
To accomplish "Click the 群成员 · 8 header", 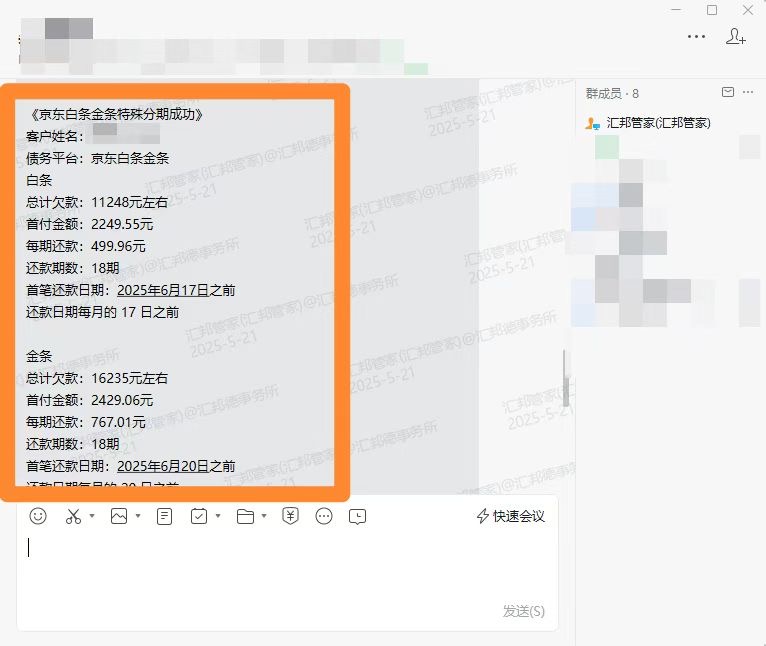I will click(x=612, y=93).
